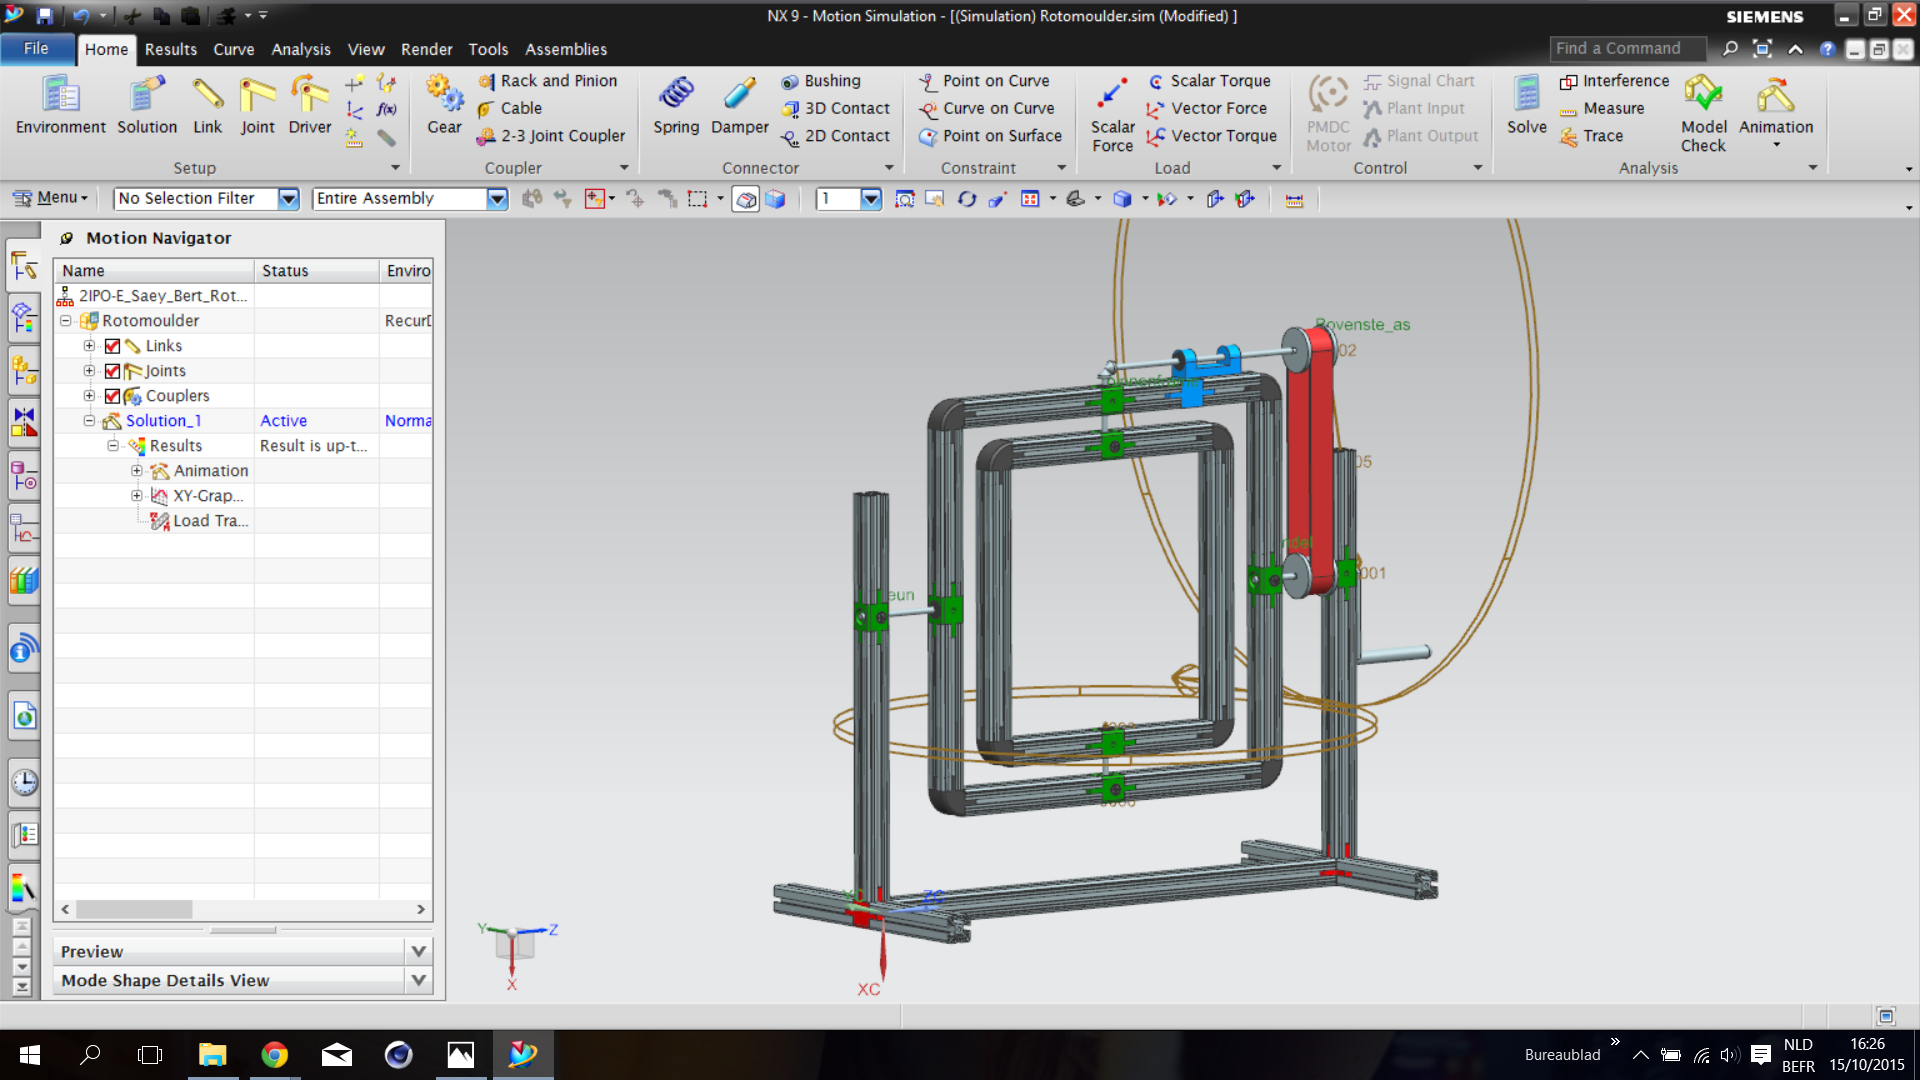Viewport: 1920px width, 1080px height.
Task: Click the Cable coupler
Action: tap(510, 108)
